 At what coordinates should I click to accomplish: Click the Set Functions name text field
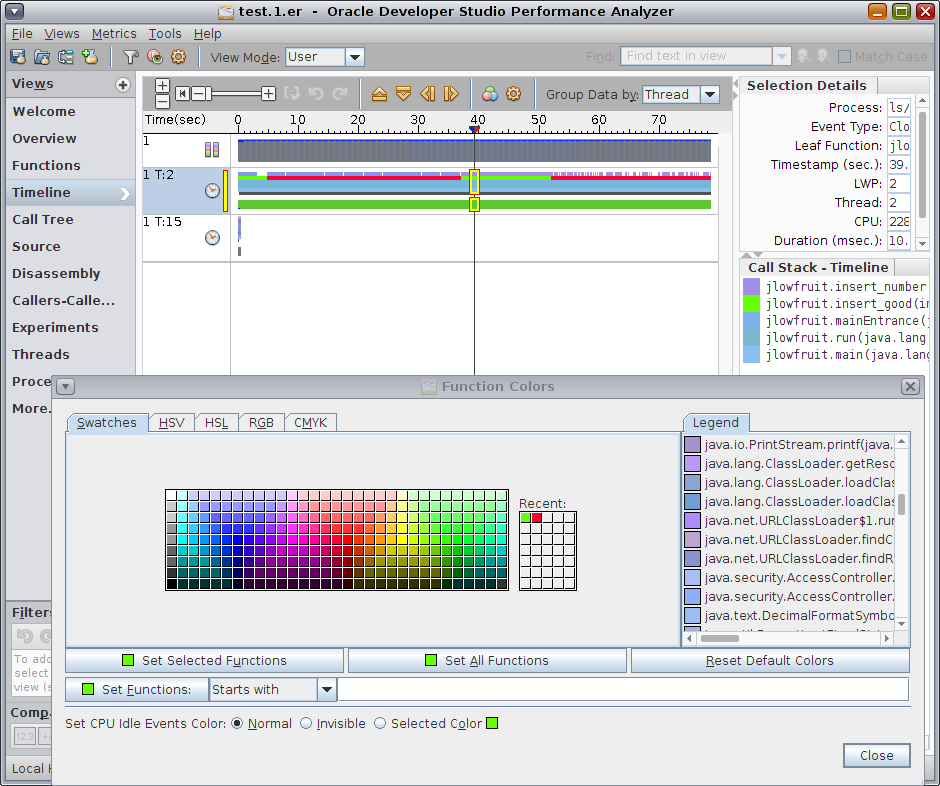click(x=623, y=689)
